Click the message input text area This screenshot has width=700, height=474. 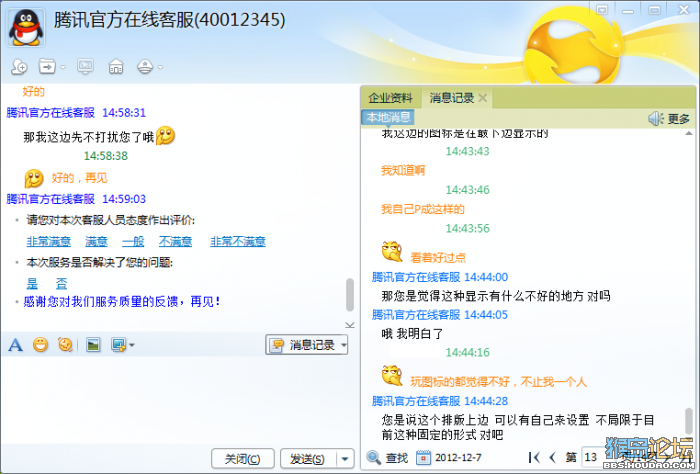(179, 399)
